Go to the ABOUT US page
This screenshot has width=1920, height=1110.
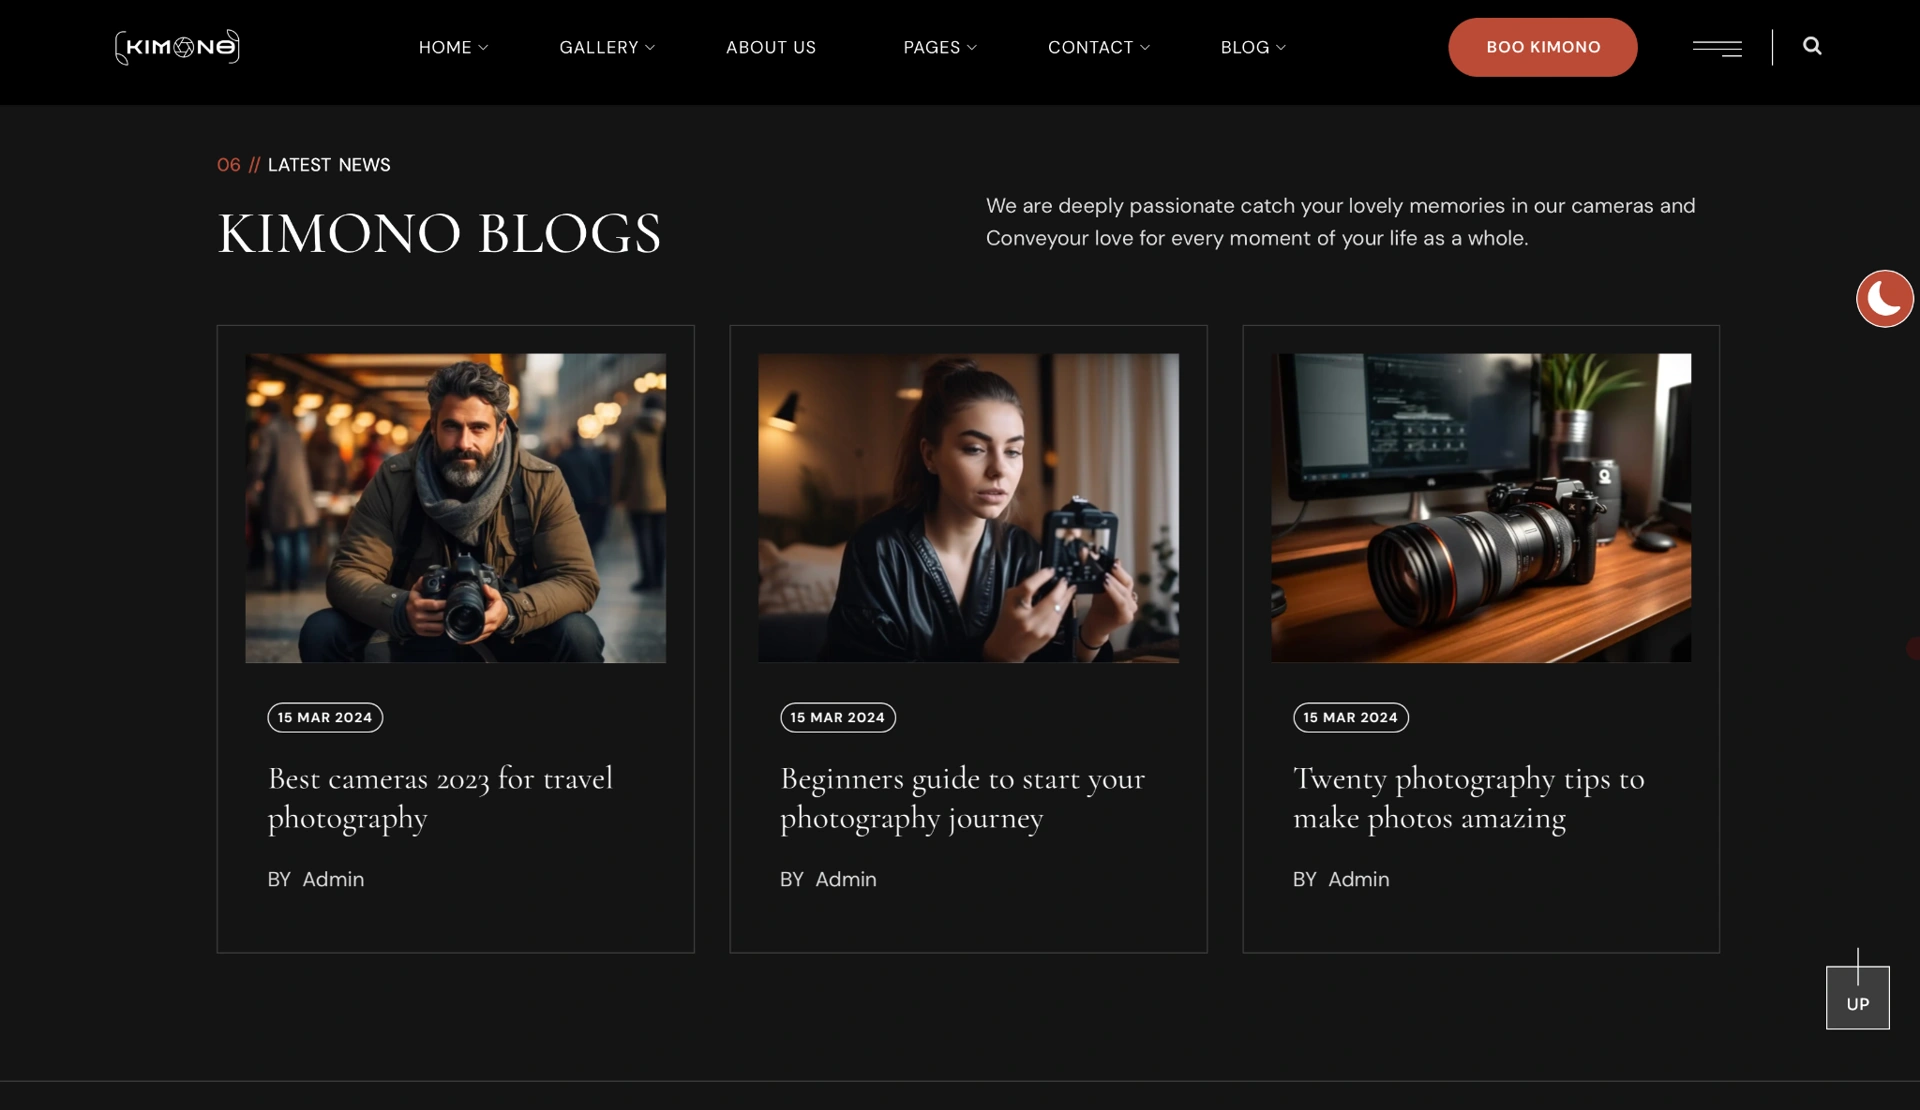click(771, 47)
